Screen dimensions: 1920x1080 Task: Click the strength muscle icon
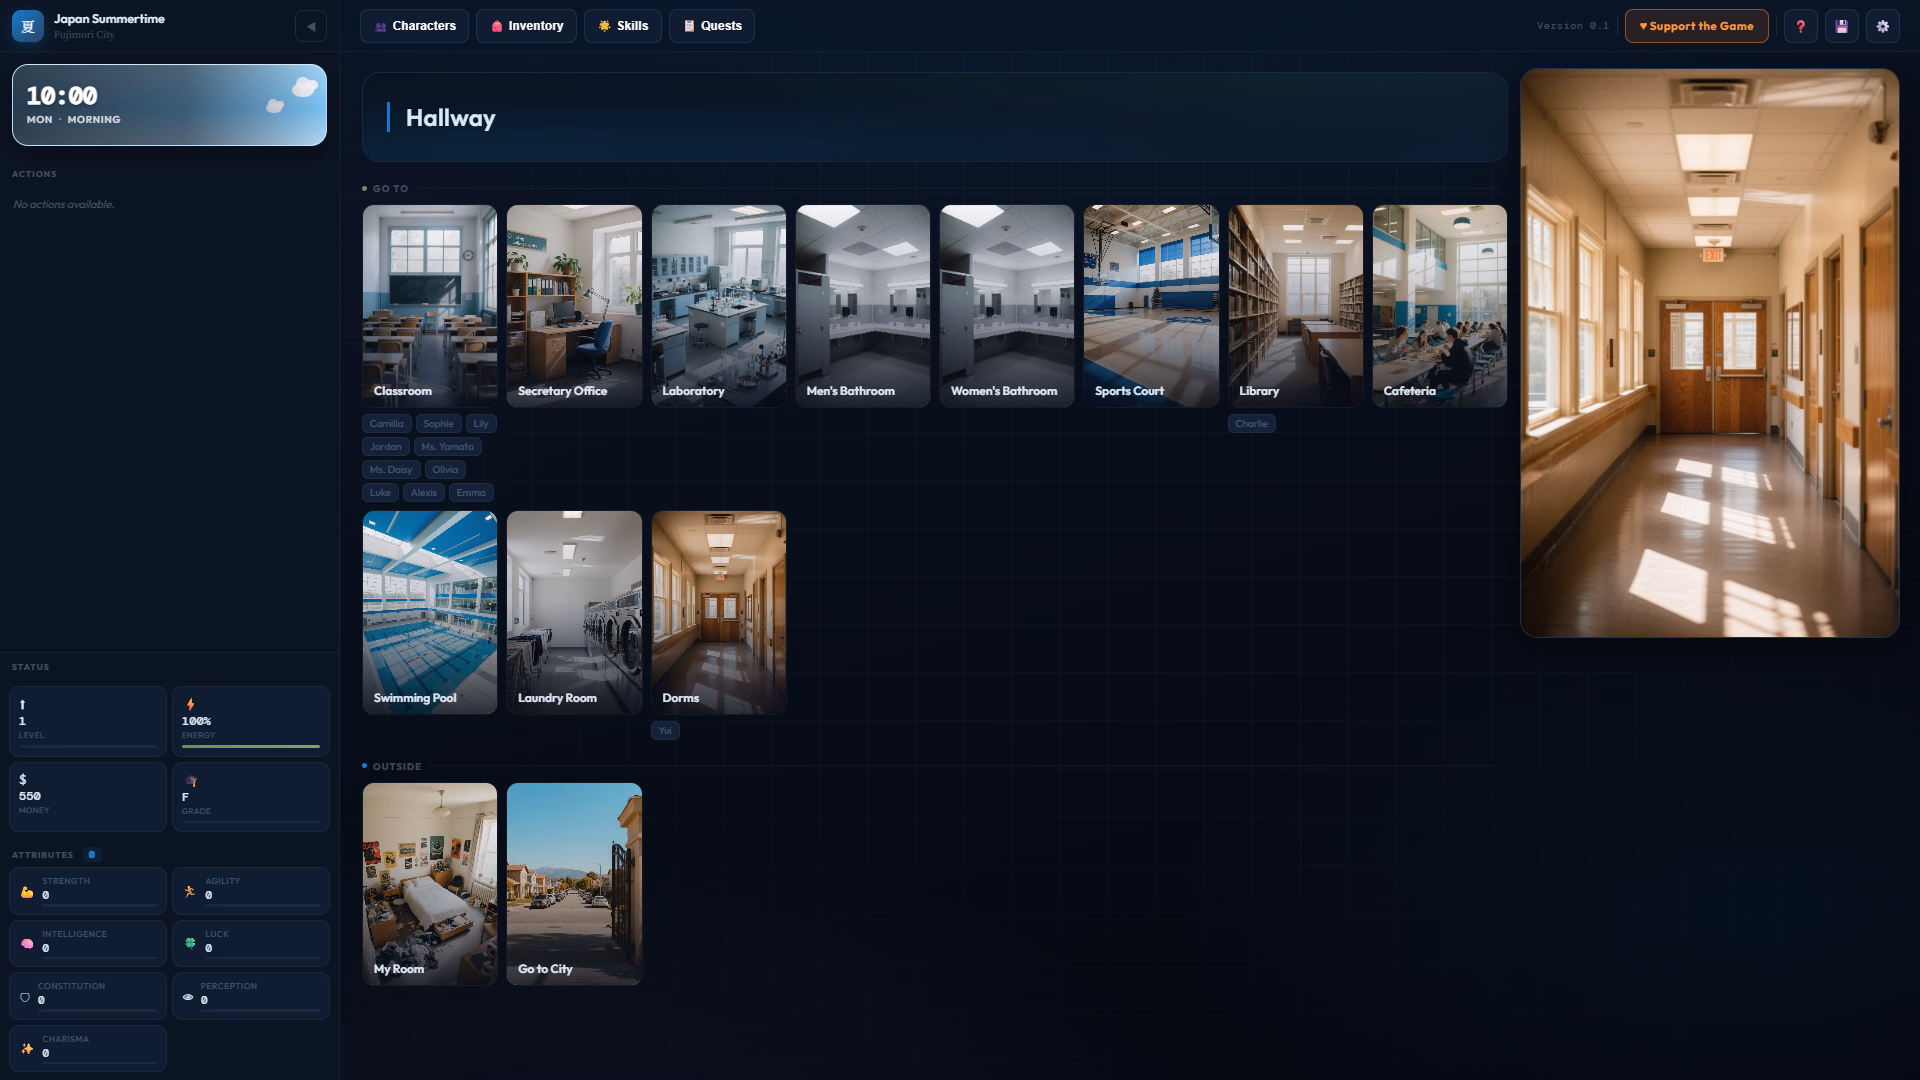click(27, 891)
